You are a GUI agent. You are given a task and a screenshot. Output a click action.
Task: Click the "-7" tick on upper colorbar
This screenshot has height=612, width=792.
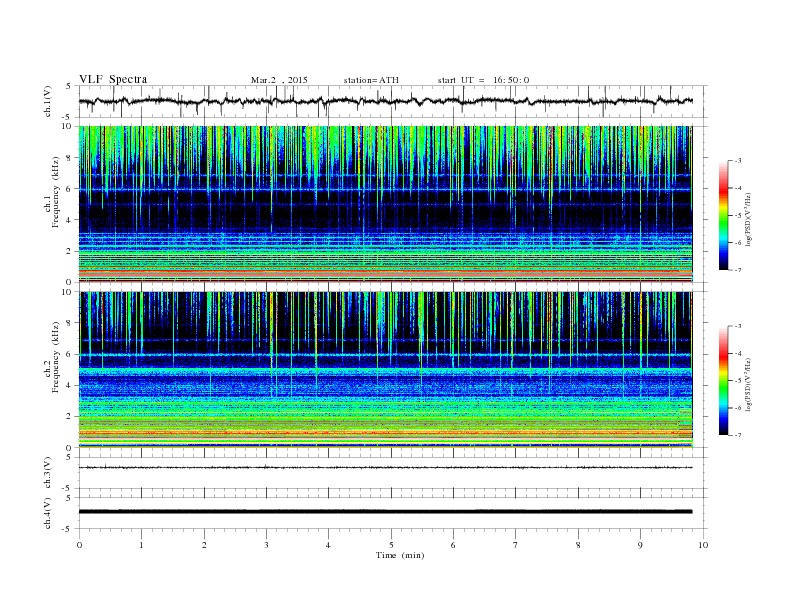coord(738,270)
